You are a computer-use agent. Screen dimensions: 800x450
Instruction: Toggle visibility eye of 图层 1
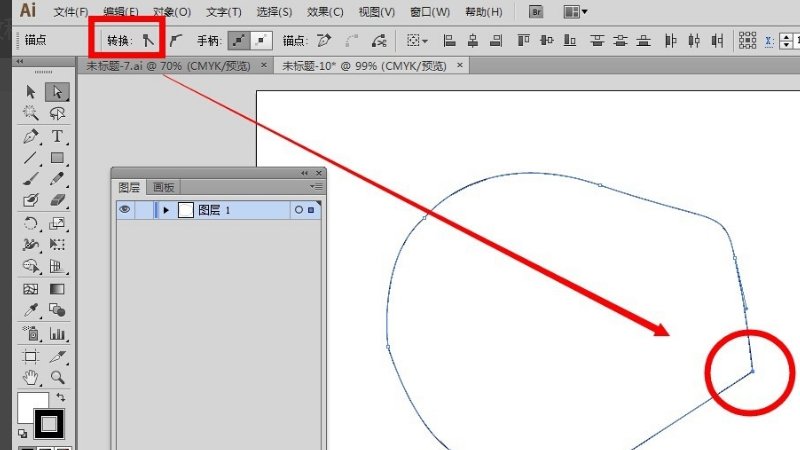pos(124,209)
